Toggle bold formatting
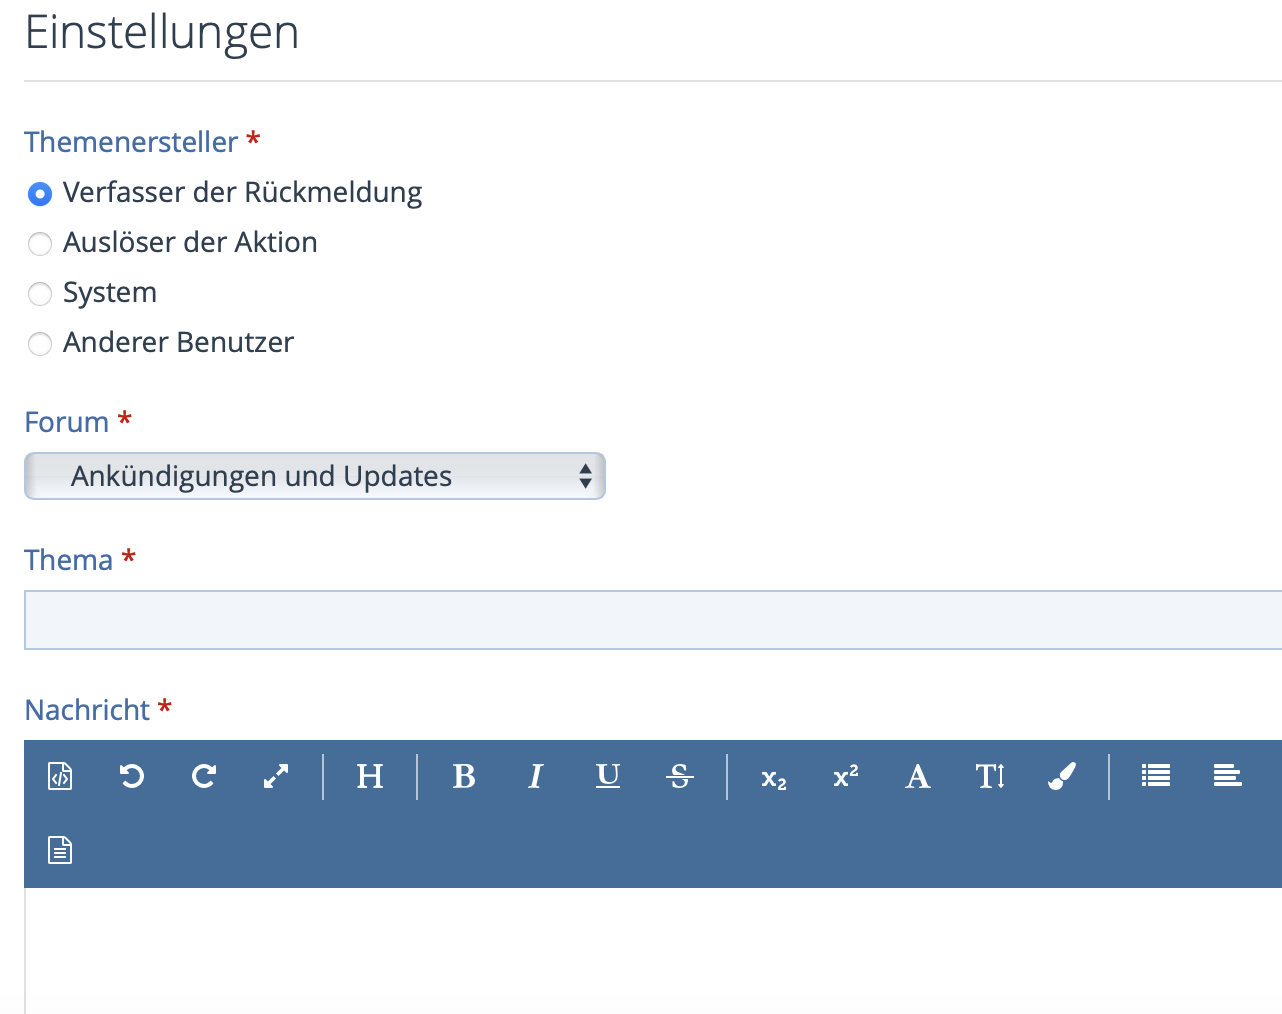The height and width of the screenshot is (1014, 1282). point(464,776)
